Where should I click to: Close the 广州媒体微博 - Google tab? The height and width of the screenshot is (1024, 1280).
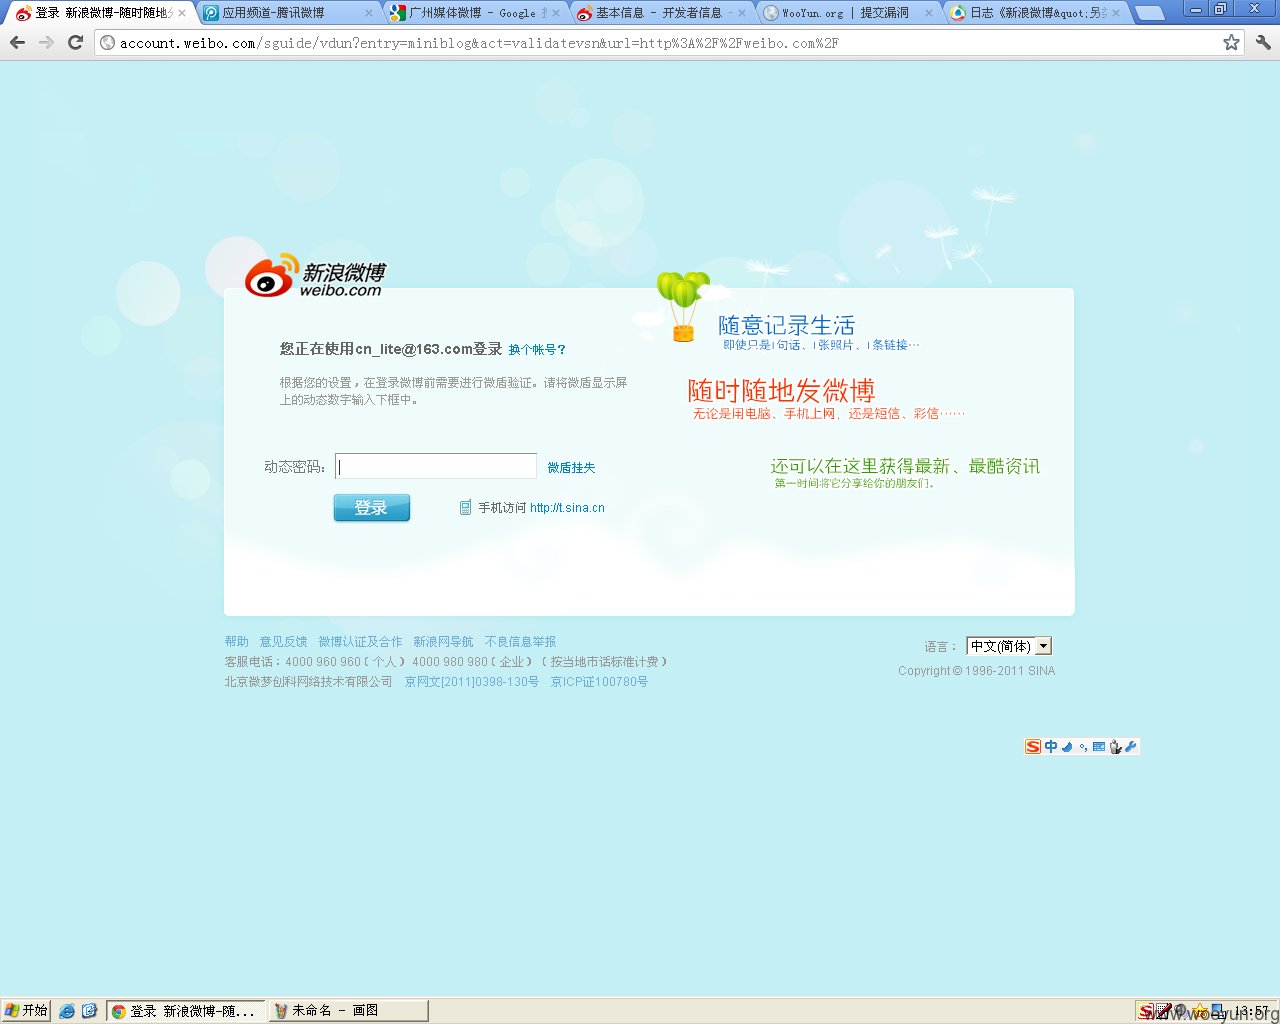(x=556, y=13)
